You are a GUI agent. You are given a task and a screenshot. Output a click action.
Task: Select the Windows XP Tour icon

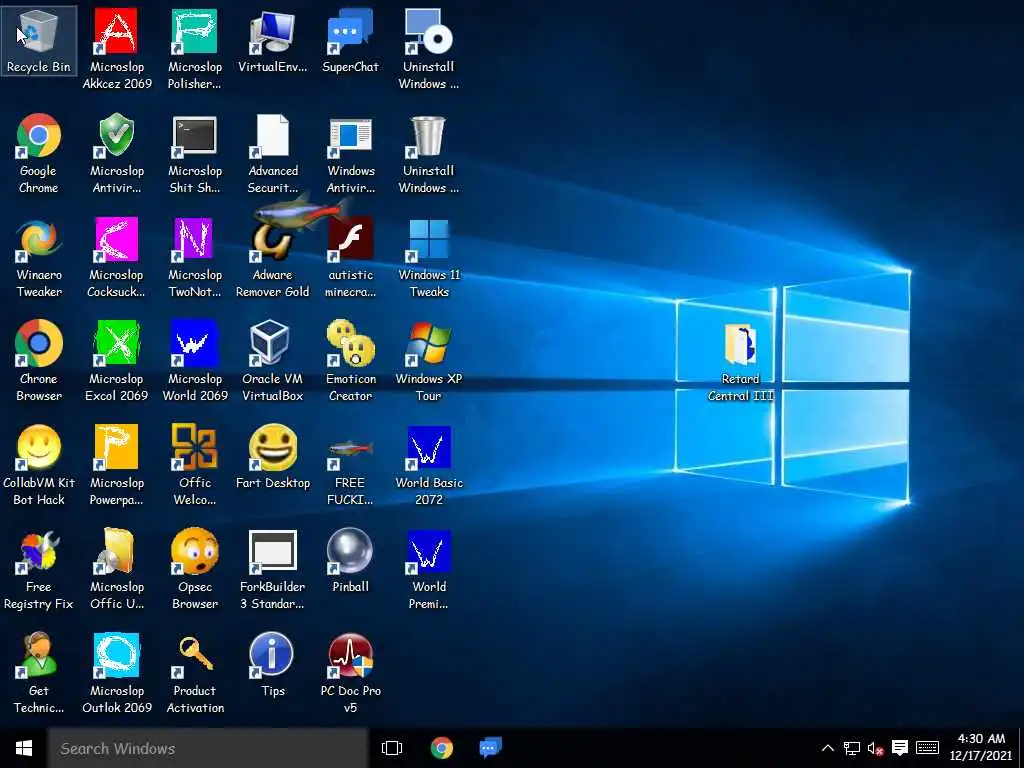(x=428, y=361)
